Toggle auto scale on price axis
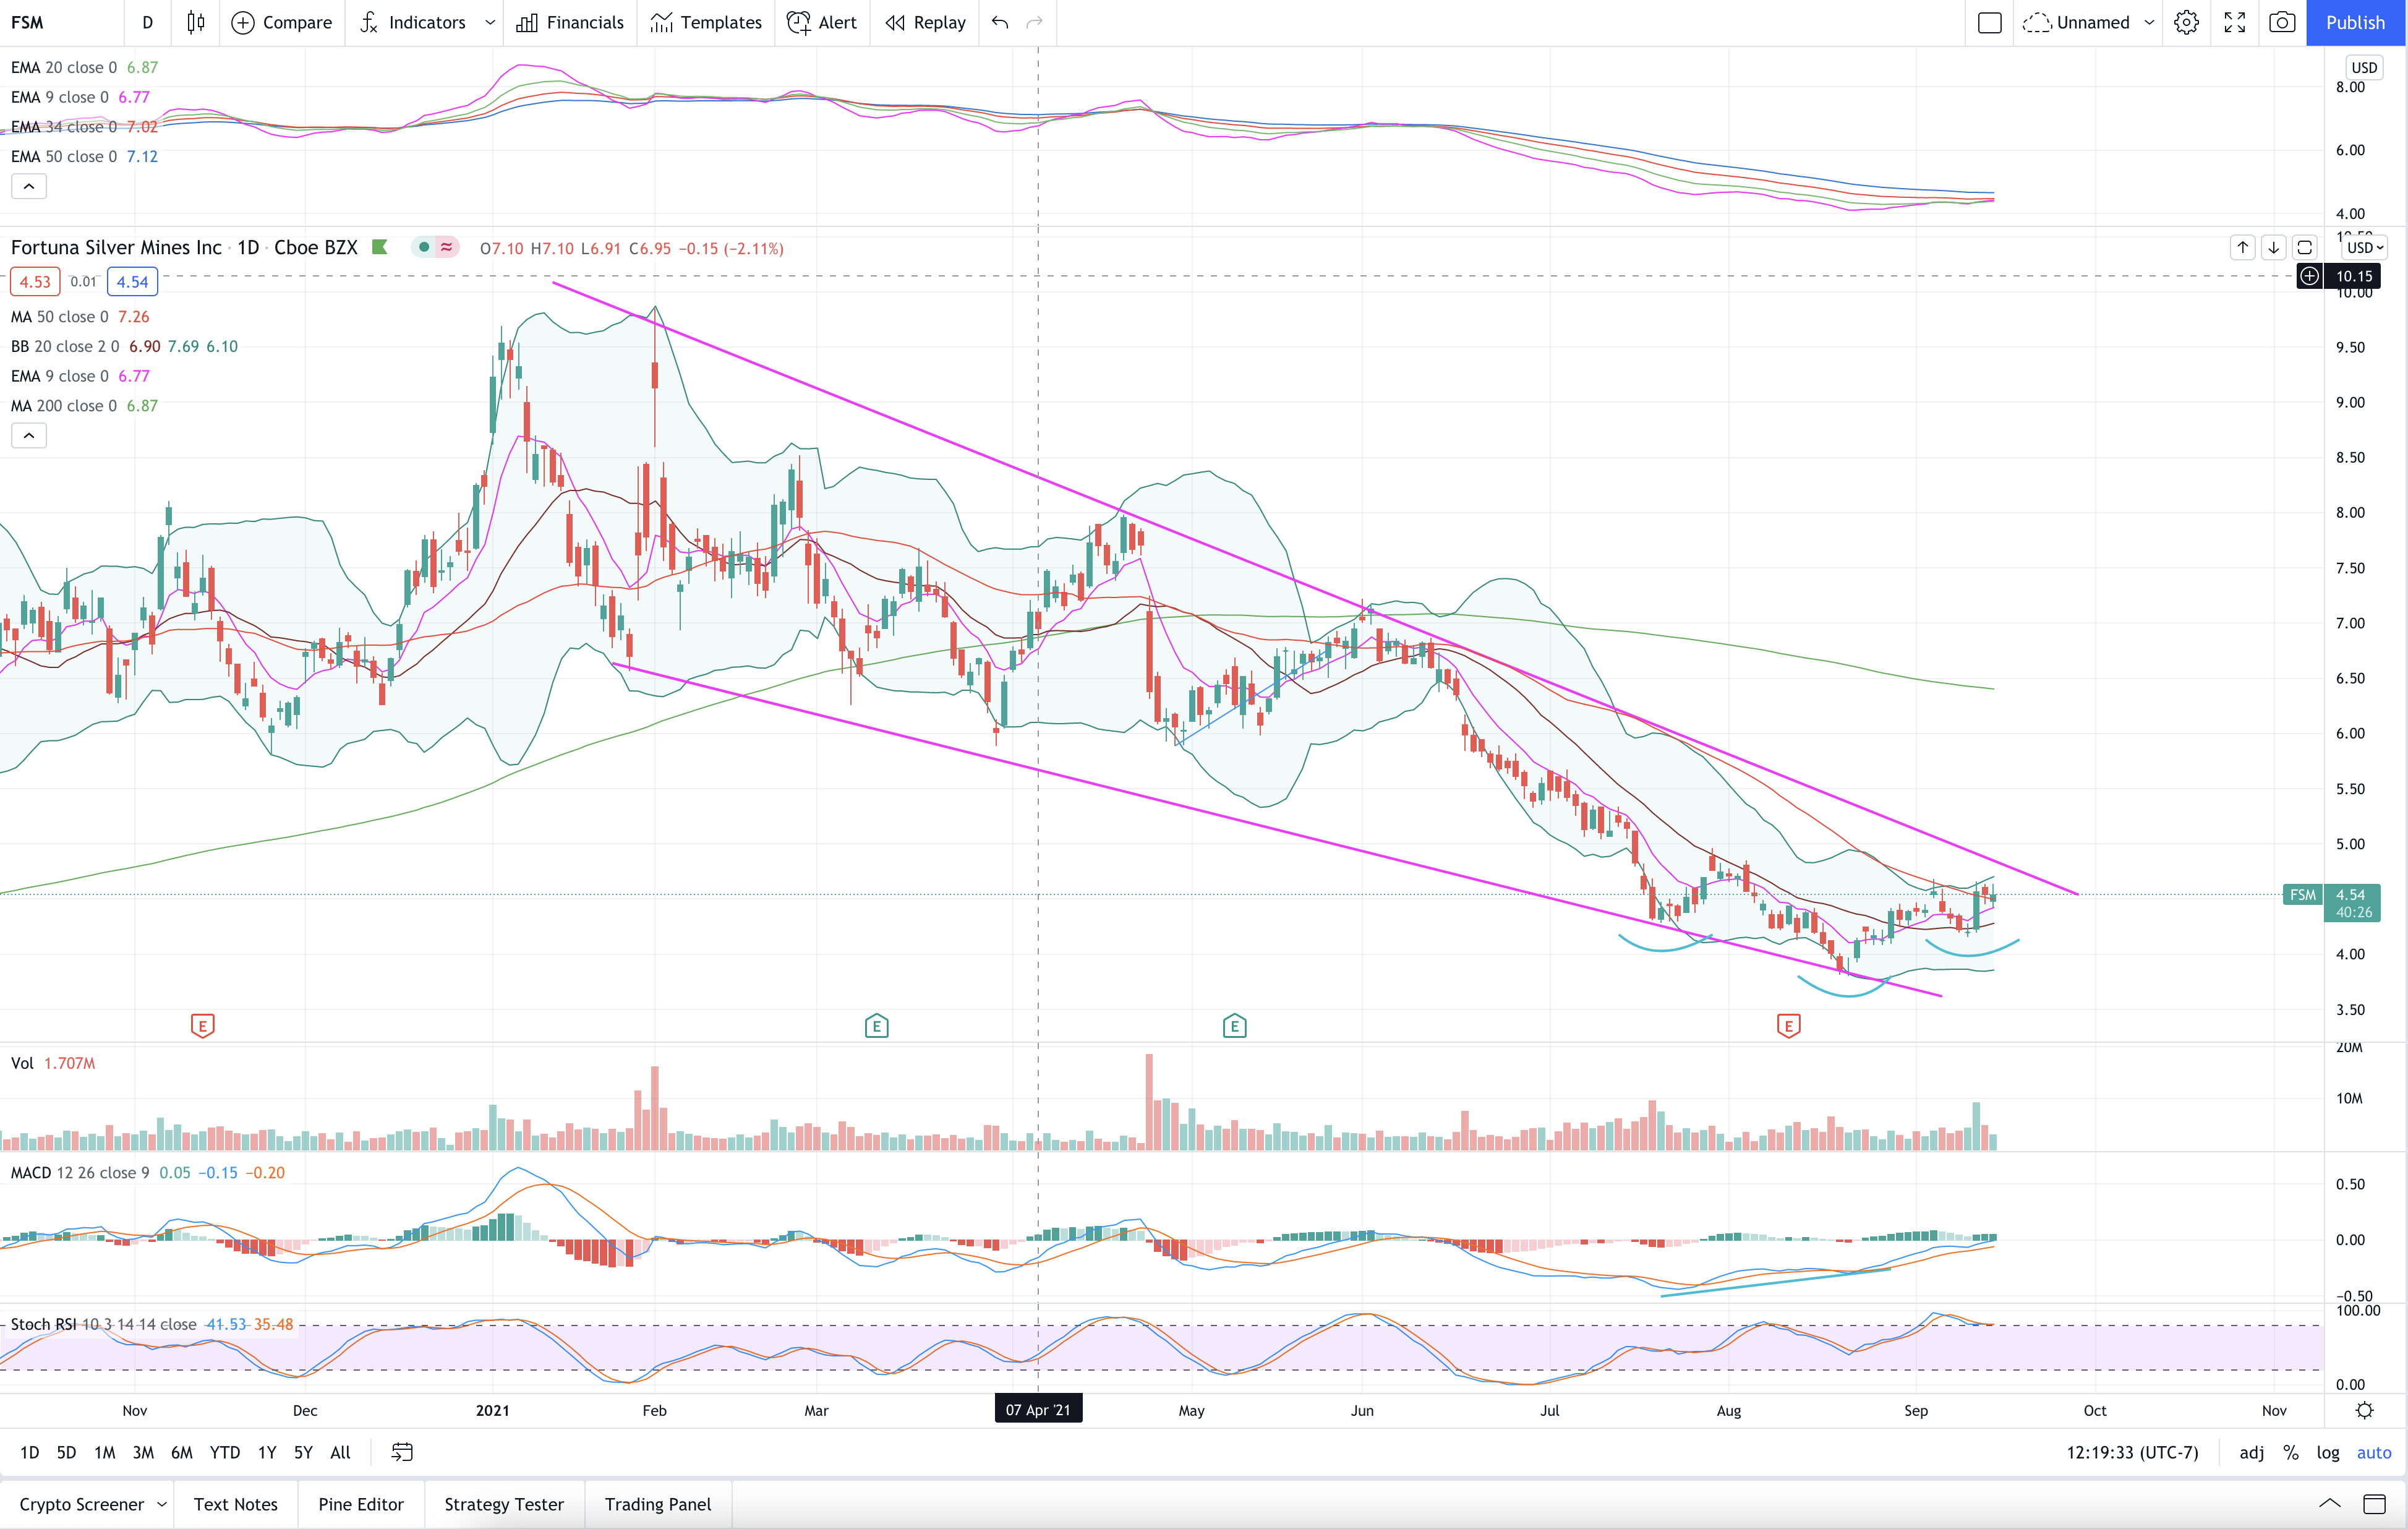This screenshot has height=1529, width=2408. [2373, 1452]
